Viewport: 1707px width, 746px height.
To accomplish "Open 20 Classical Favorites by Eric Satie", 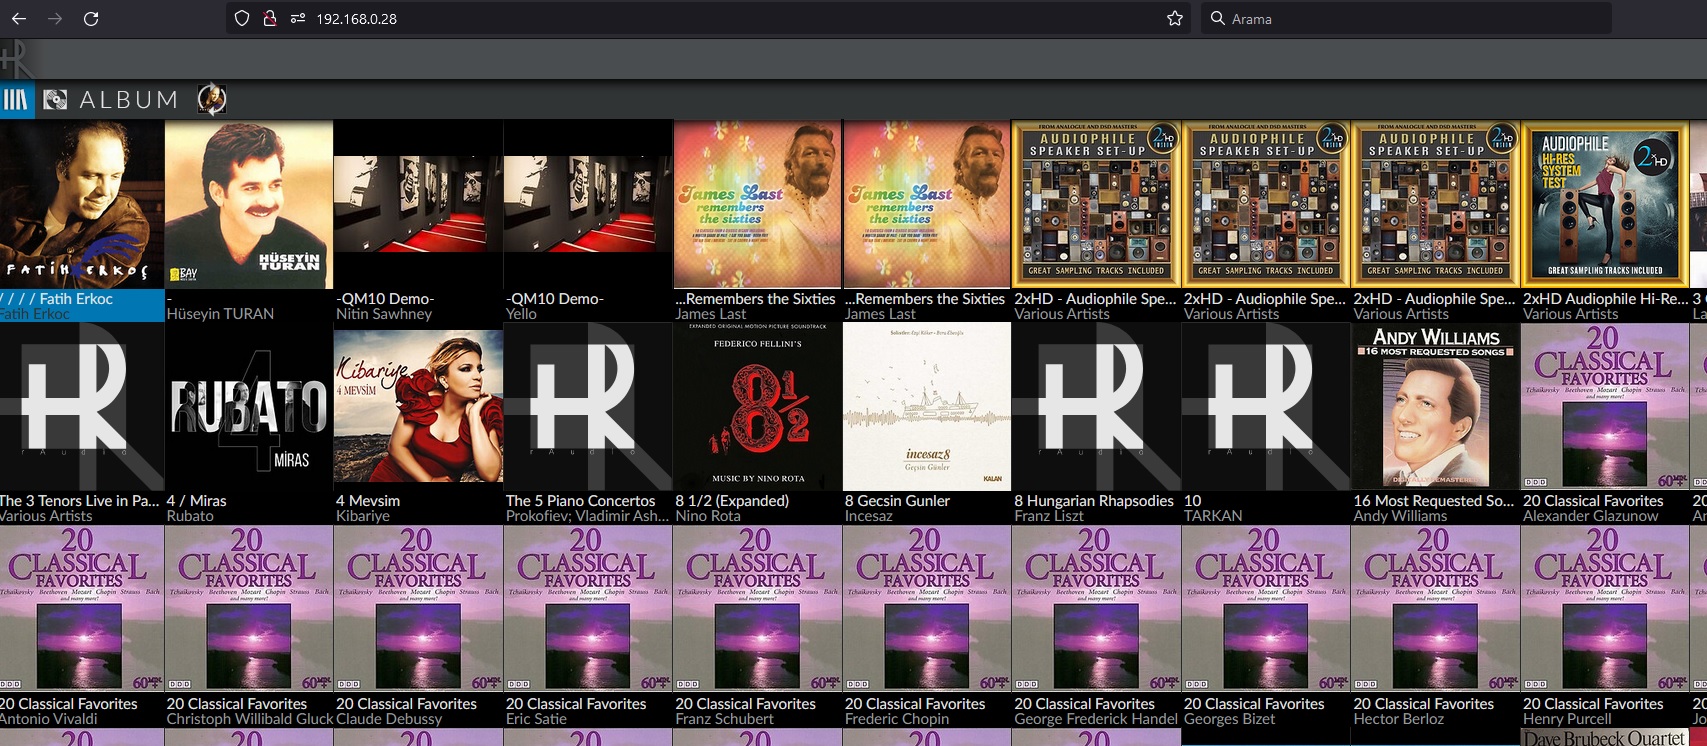I will [588, 610].
